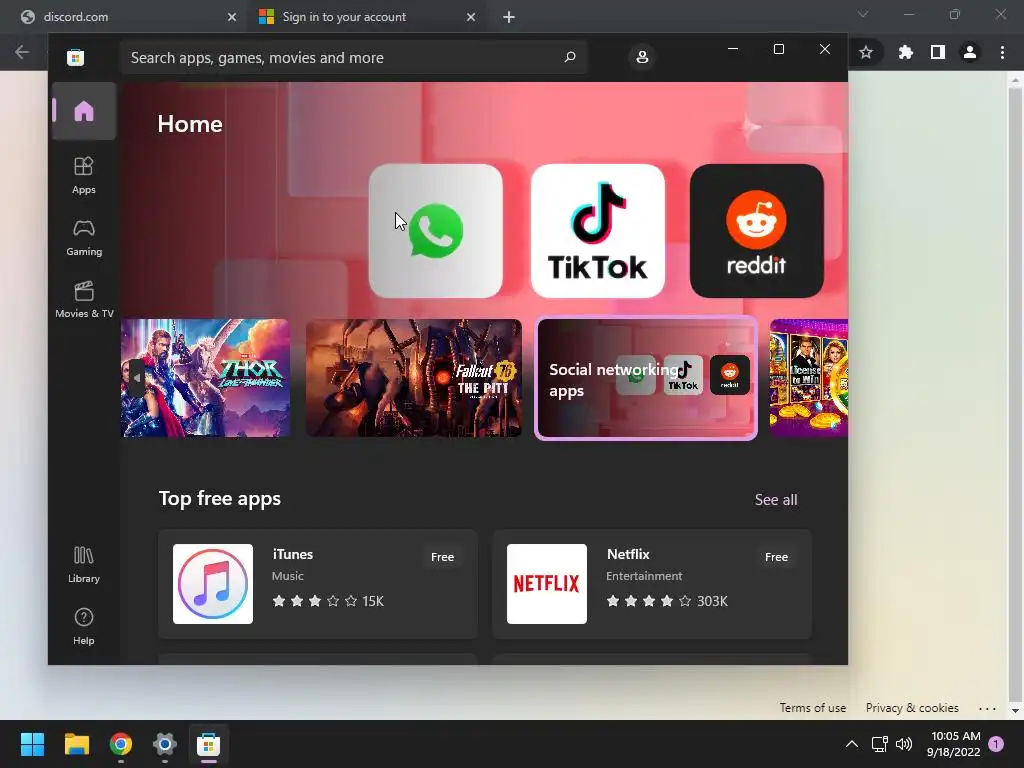
Task: Click the iTunes app title
Action: click(293, 554)
